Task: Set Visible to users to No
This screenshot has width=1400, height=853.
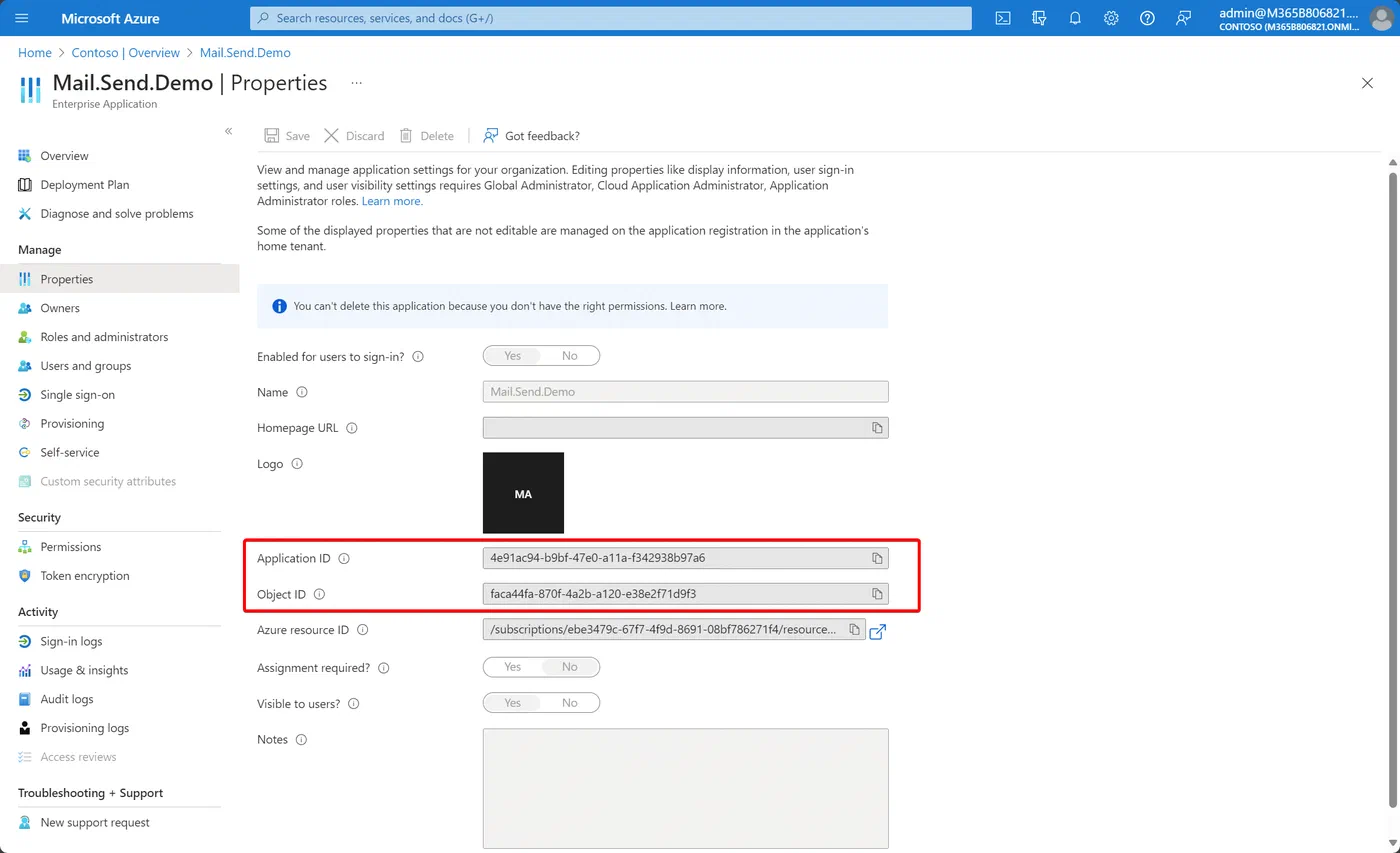Action: coord(570,703)
